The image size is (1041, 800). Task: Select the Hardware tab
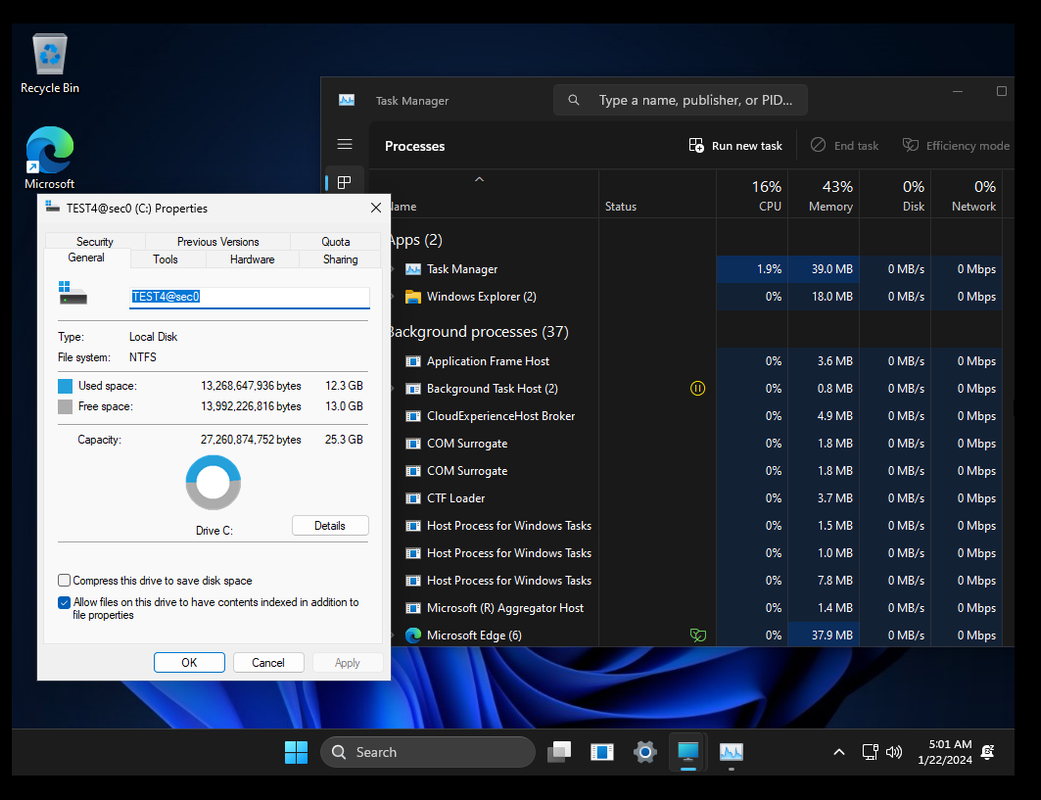tap(252, 259)
